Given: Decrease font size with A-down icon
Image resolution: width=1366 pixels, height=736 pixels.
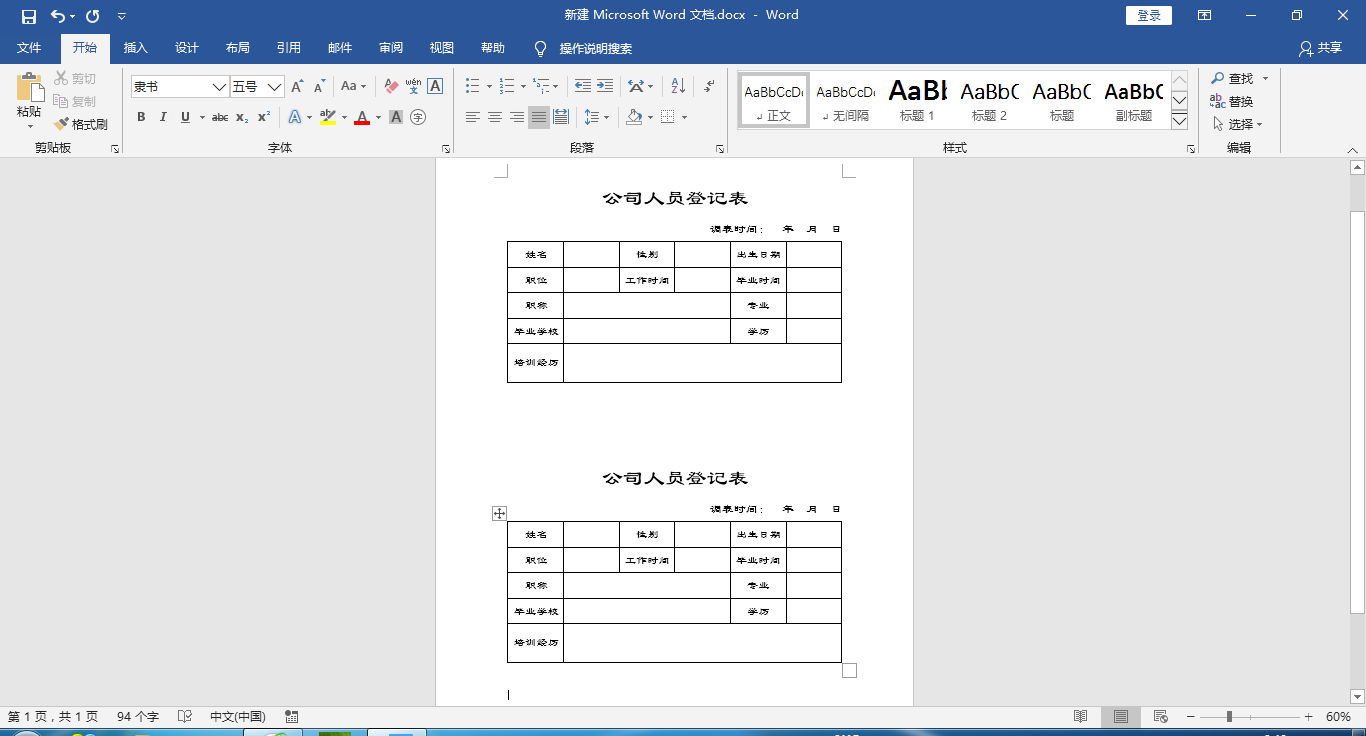Looking at the screenshot, I should [320, 87].
